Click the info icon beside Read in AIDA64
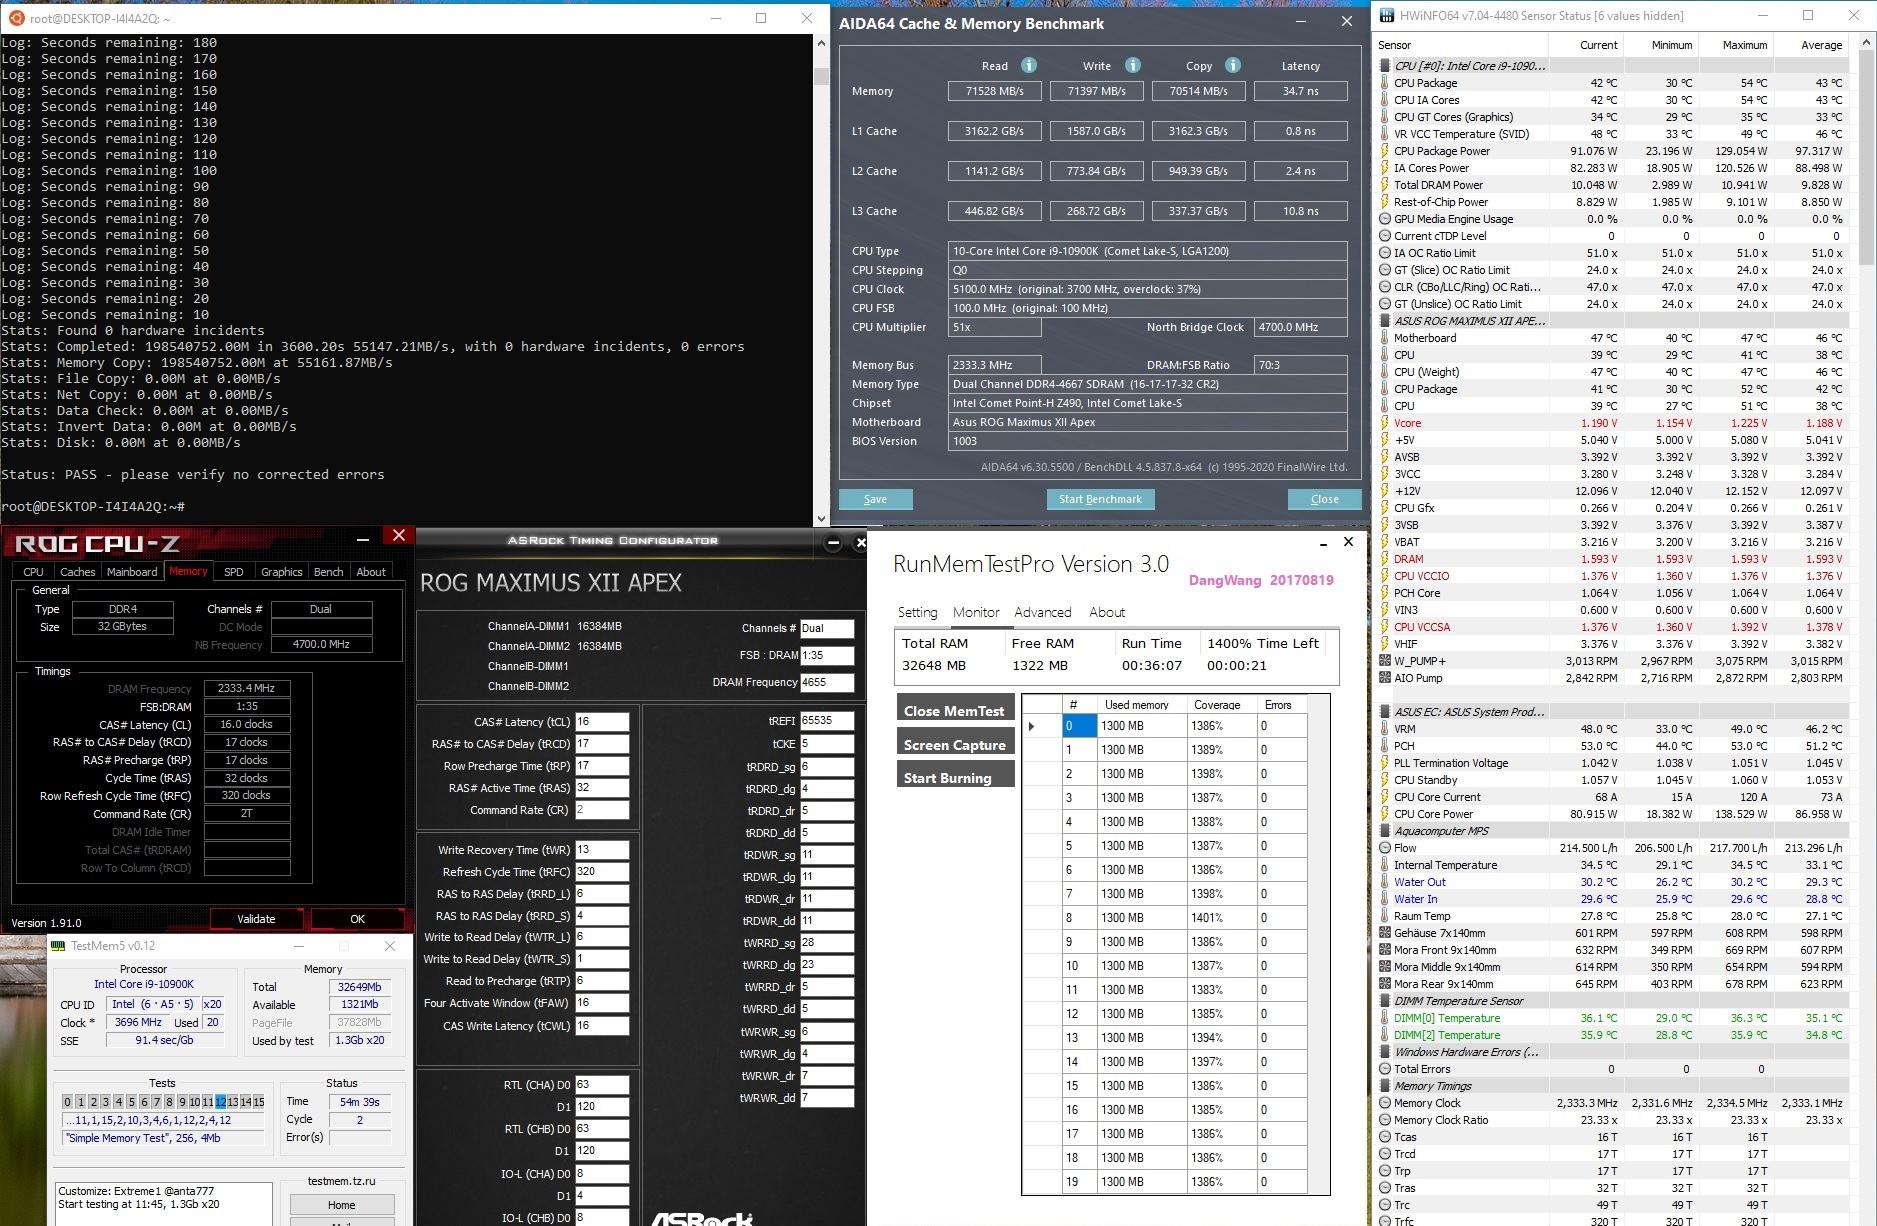The image size is (1877, 1226). [1028, 65]
